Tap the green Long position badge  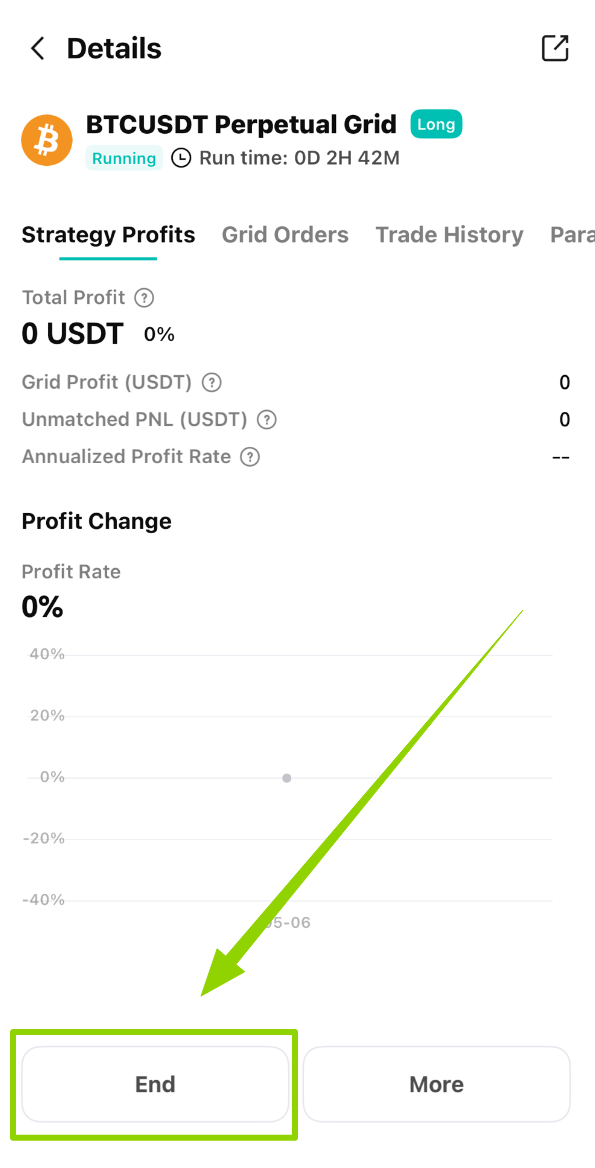pyautogui.click(x=436, y=124)
